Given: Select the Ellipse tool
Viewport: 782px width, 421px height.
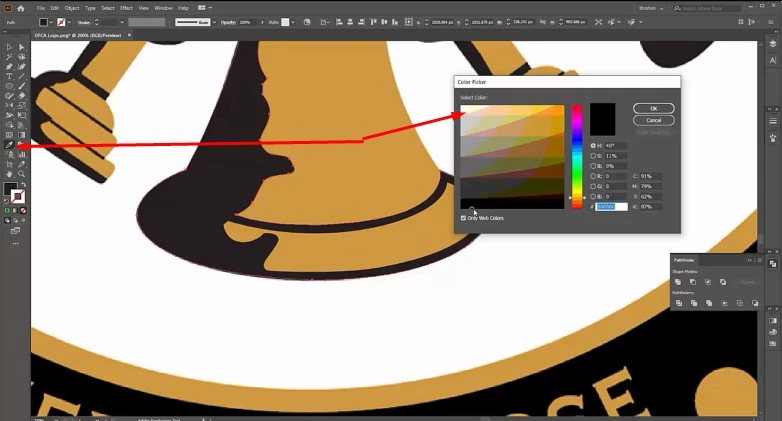Looking at the screenshot, I should tap(9, 86).
